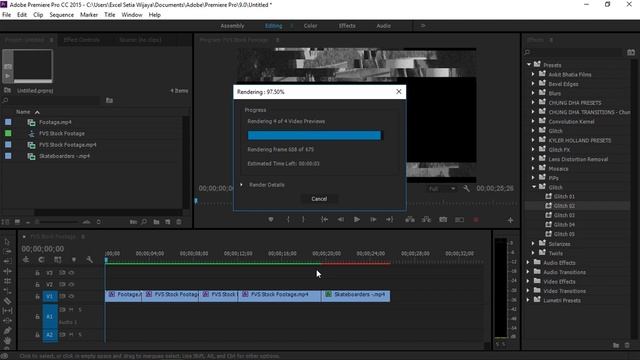
Task: Click Add Marker in Program monitor
Action: [x=271, y=220]
